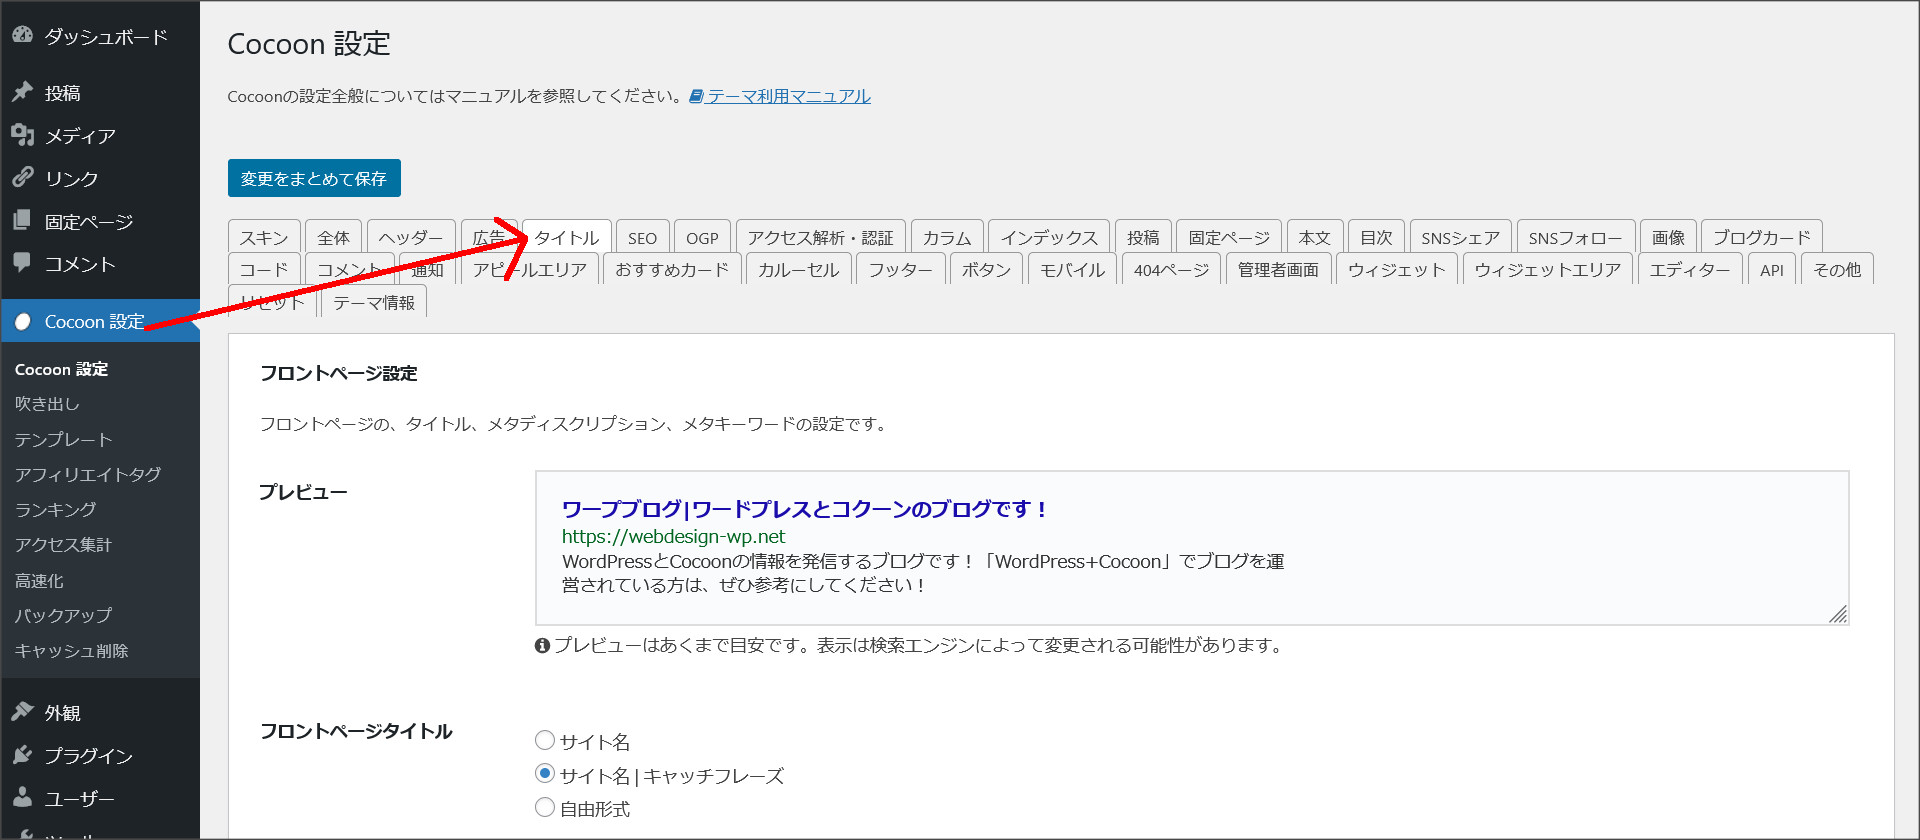Open the スキン tab

(264, 237)
